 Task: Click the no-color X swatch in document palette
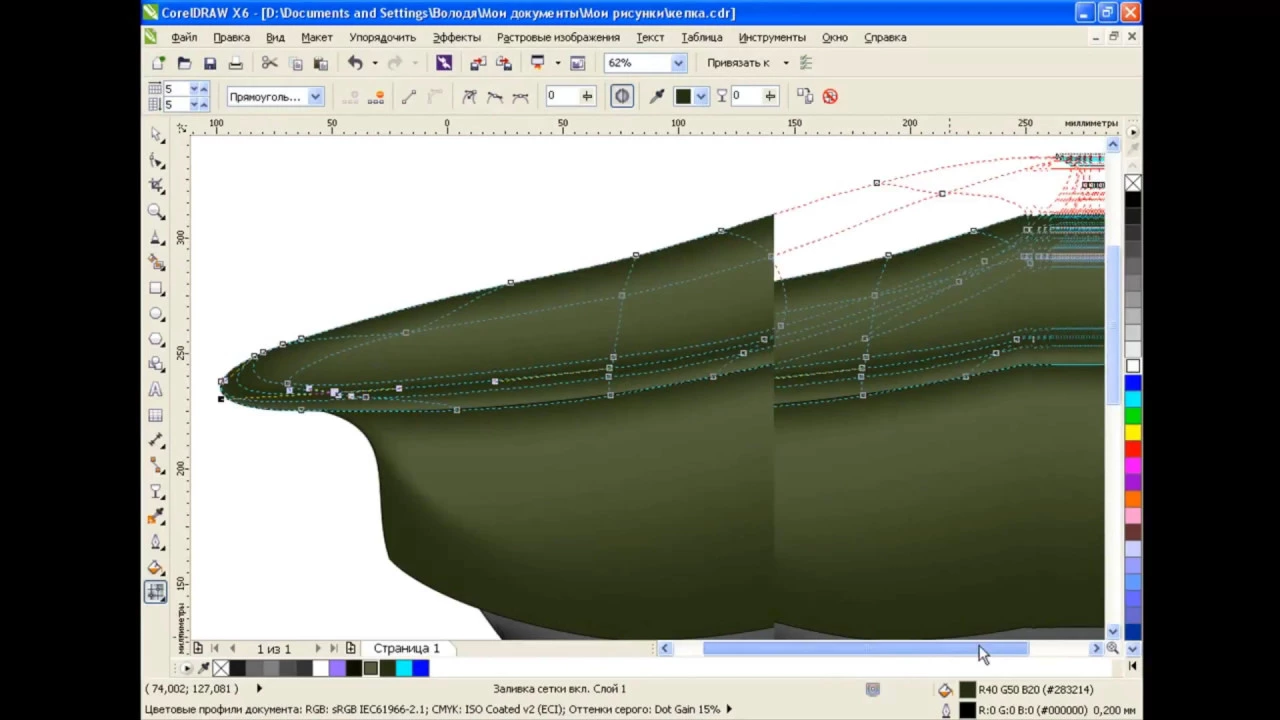(221, 668)
